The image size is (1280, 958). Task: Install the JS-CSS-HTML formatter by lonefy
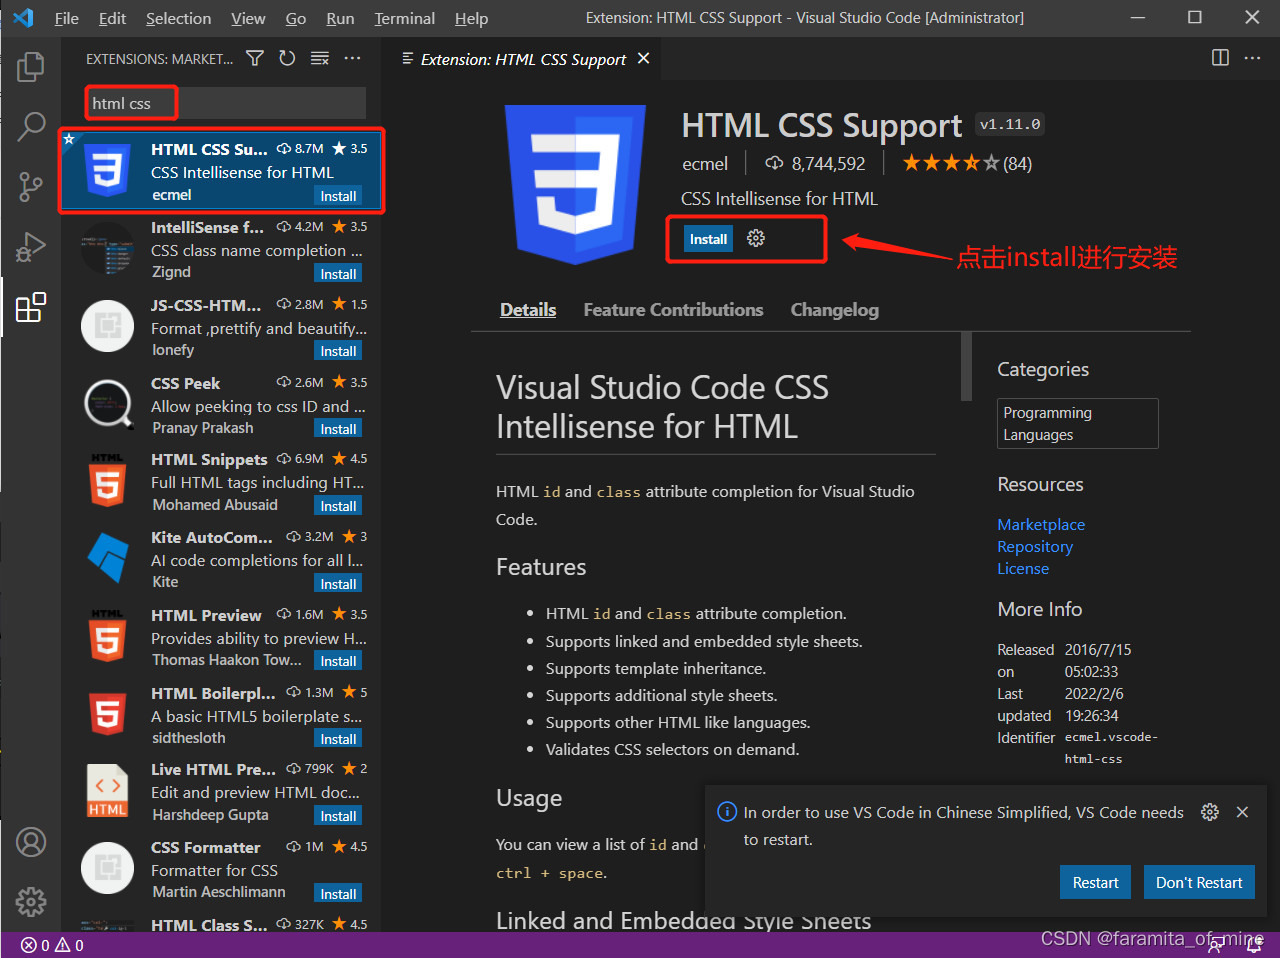(338, 351)
